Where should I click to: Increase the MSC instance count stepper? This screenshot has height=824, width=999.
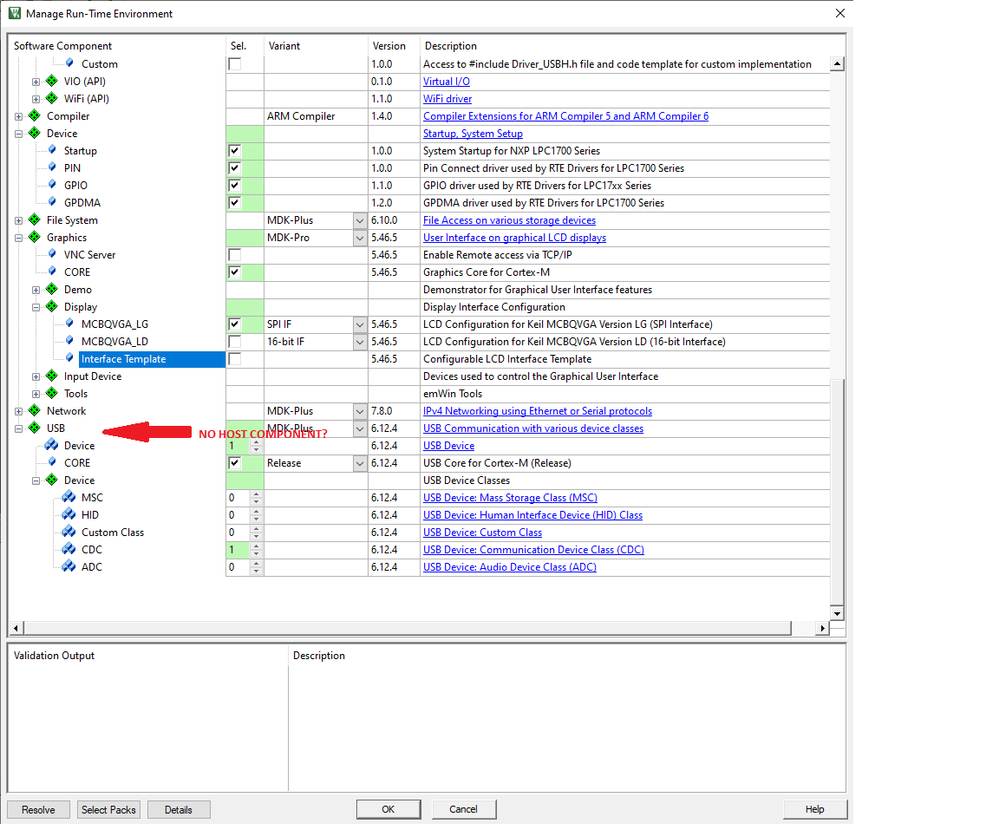click(x=256, y=493)
